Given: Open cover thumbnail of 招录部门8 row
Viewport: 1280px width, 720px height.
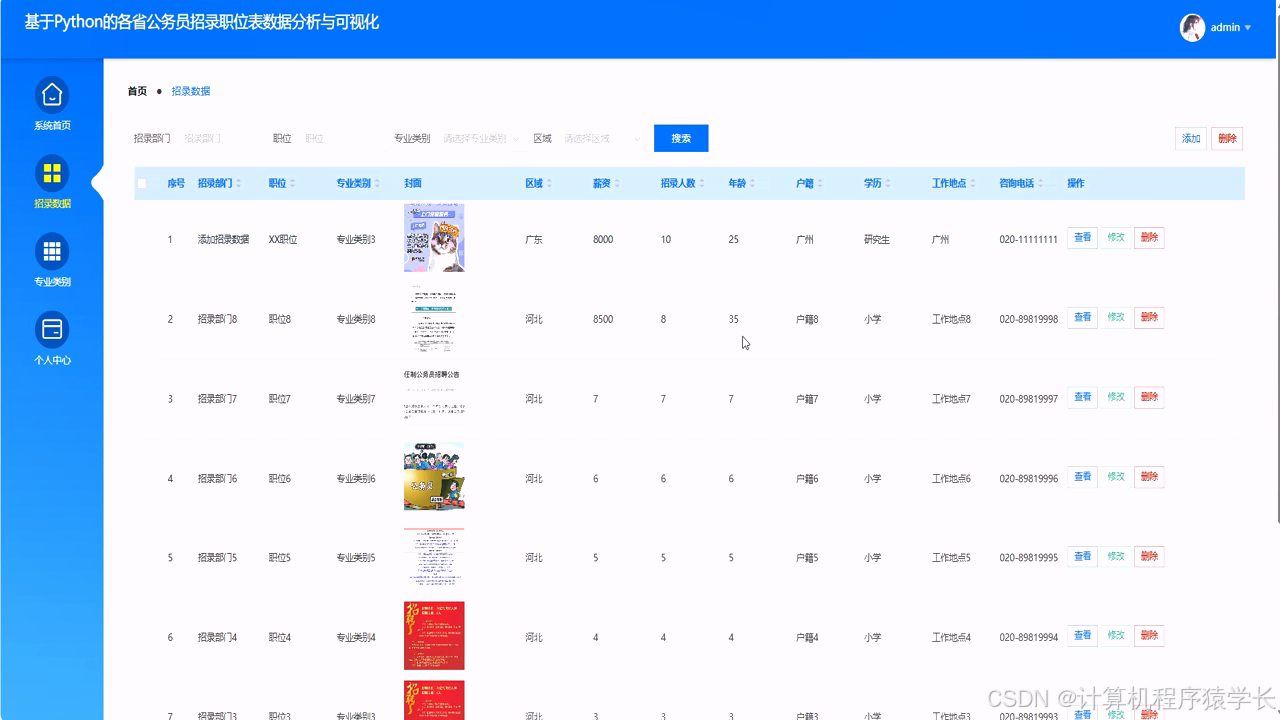Looking at the screenshot, I should pyautogui.click(x=434, y=318).
